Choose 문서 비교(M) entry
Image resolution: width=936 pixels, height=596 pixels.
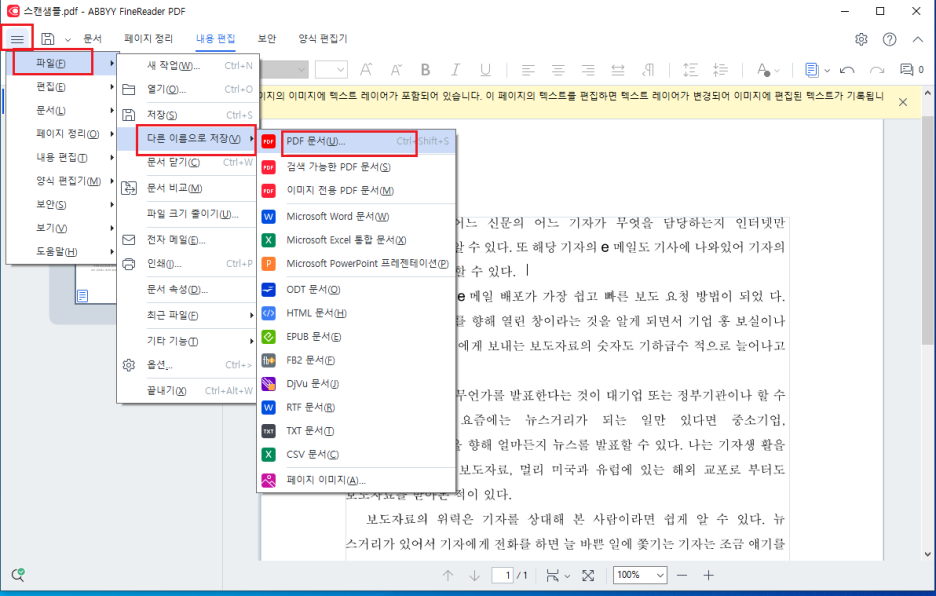(187, 188)
